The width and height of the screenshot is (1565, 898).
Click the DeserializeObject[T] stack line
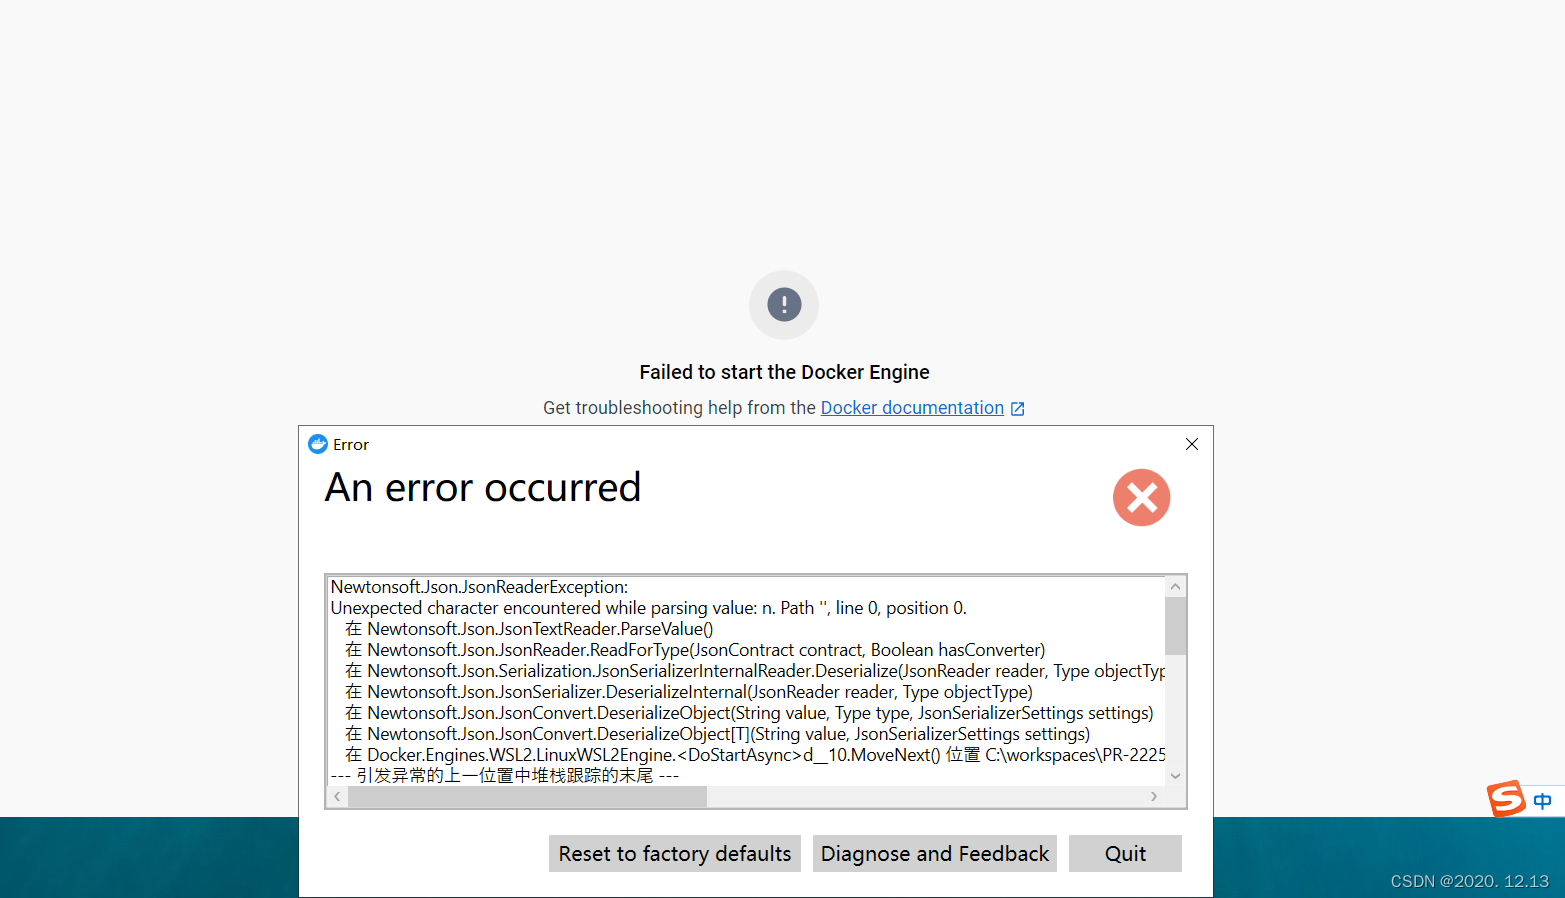(717, 734)
